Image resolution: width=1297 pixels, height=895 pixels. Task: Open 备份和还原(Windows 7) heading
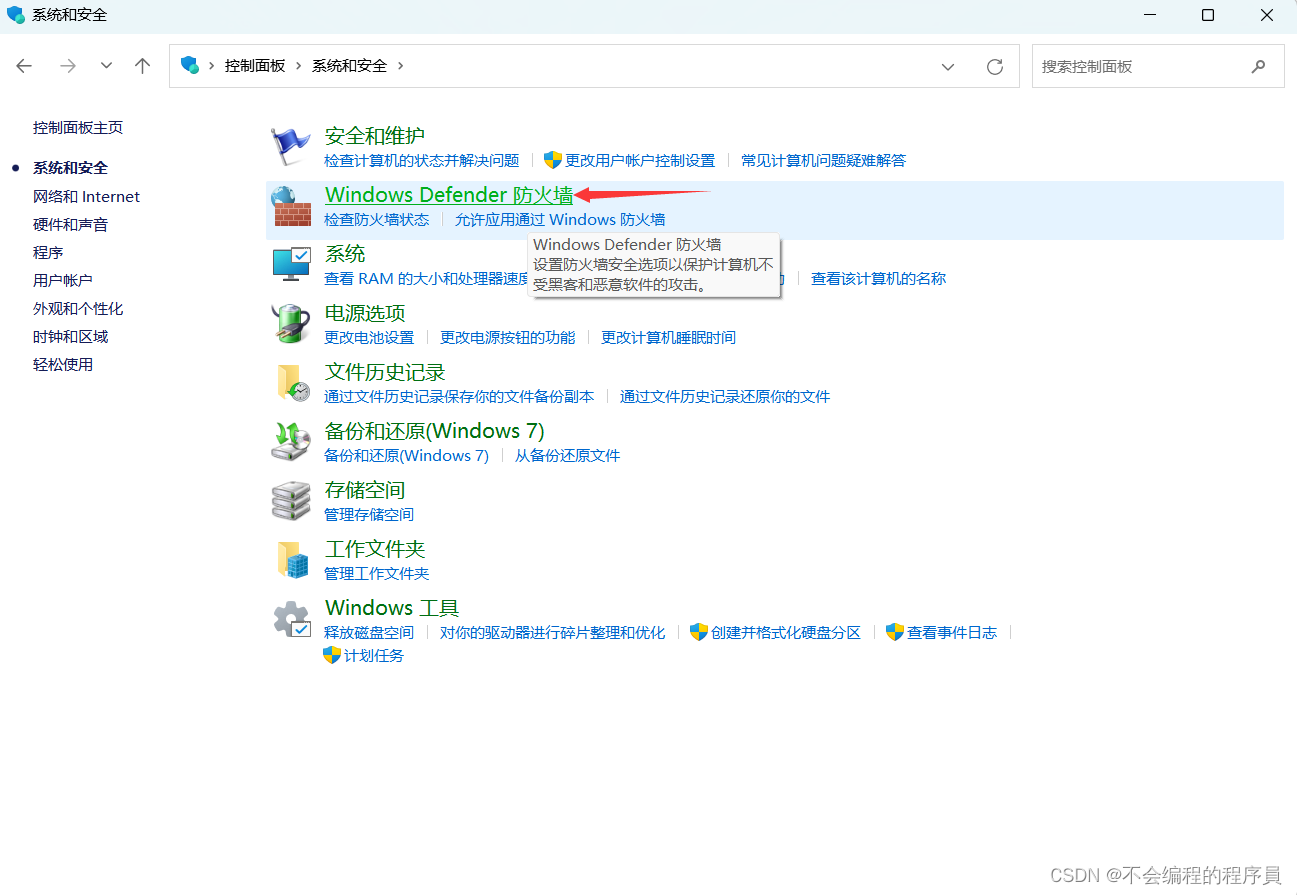(435, 431)
